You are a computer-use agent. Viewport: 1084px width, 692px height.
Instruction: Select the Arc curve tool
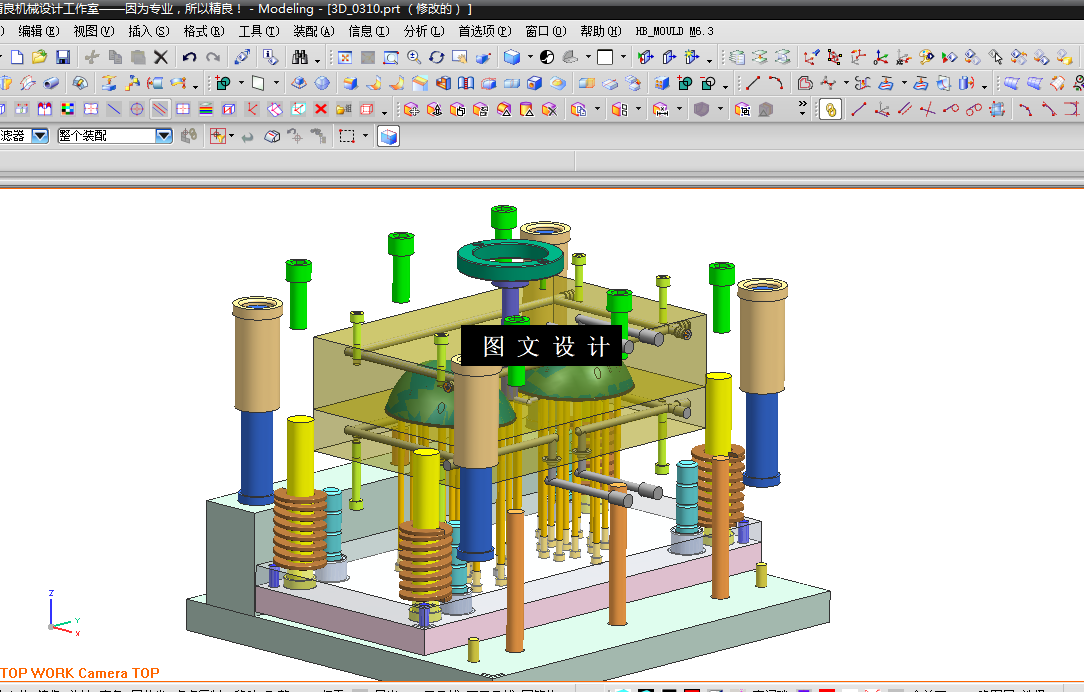click(x=776, y=84)
